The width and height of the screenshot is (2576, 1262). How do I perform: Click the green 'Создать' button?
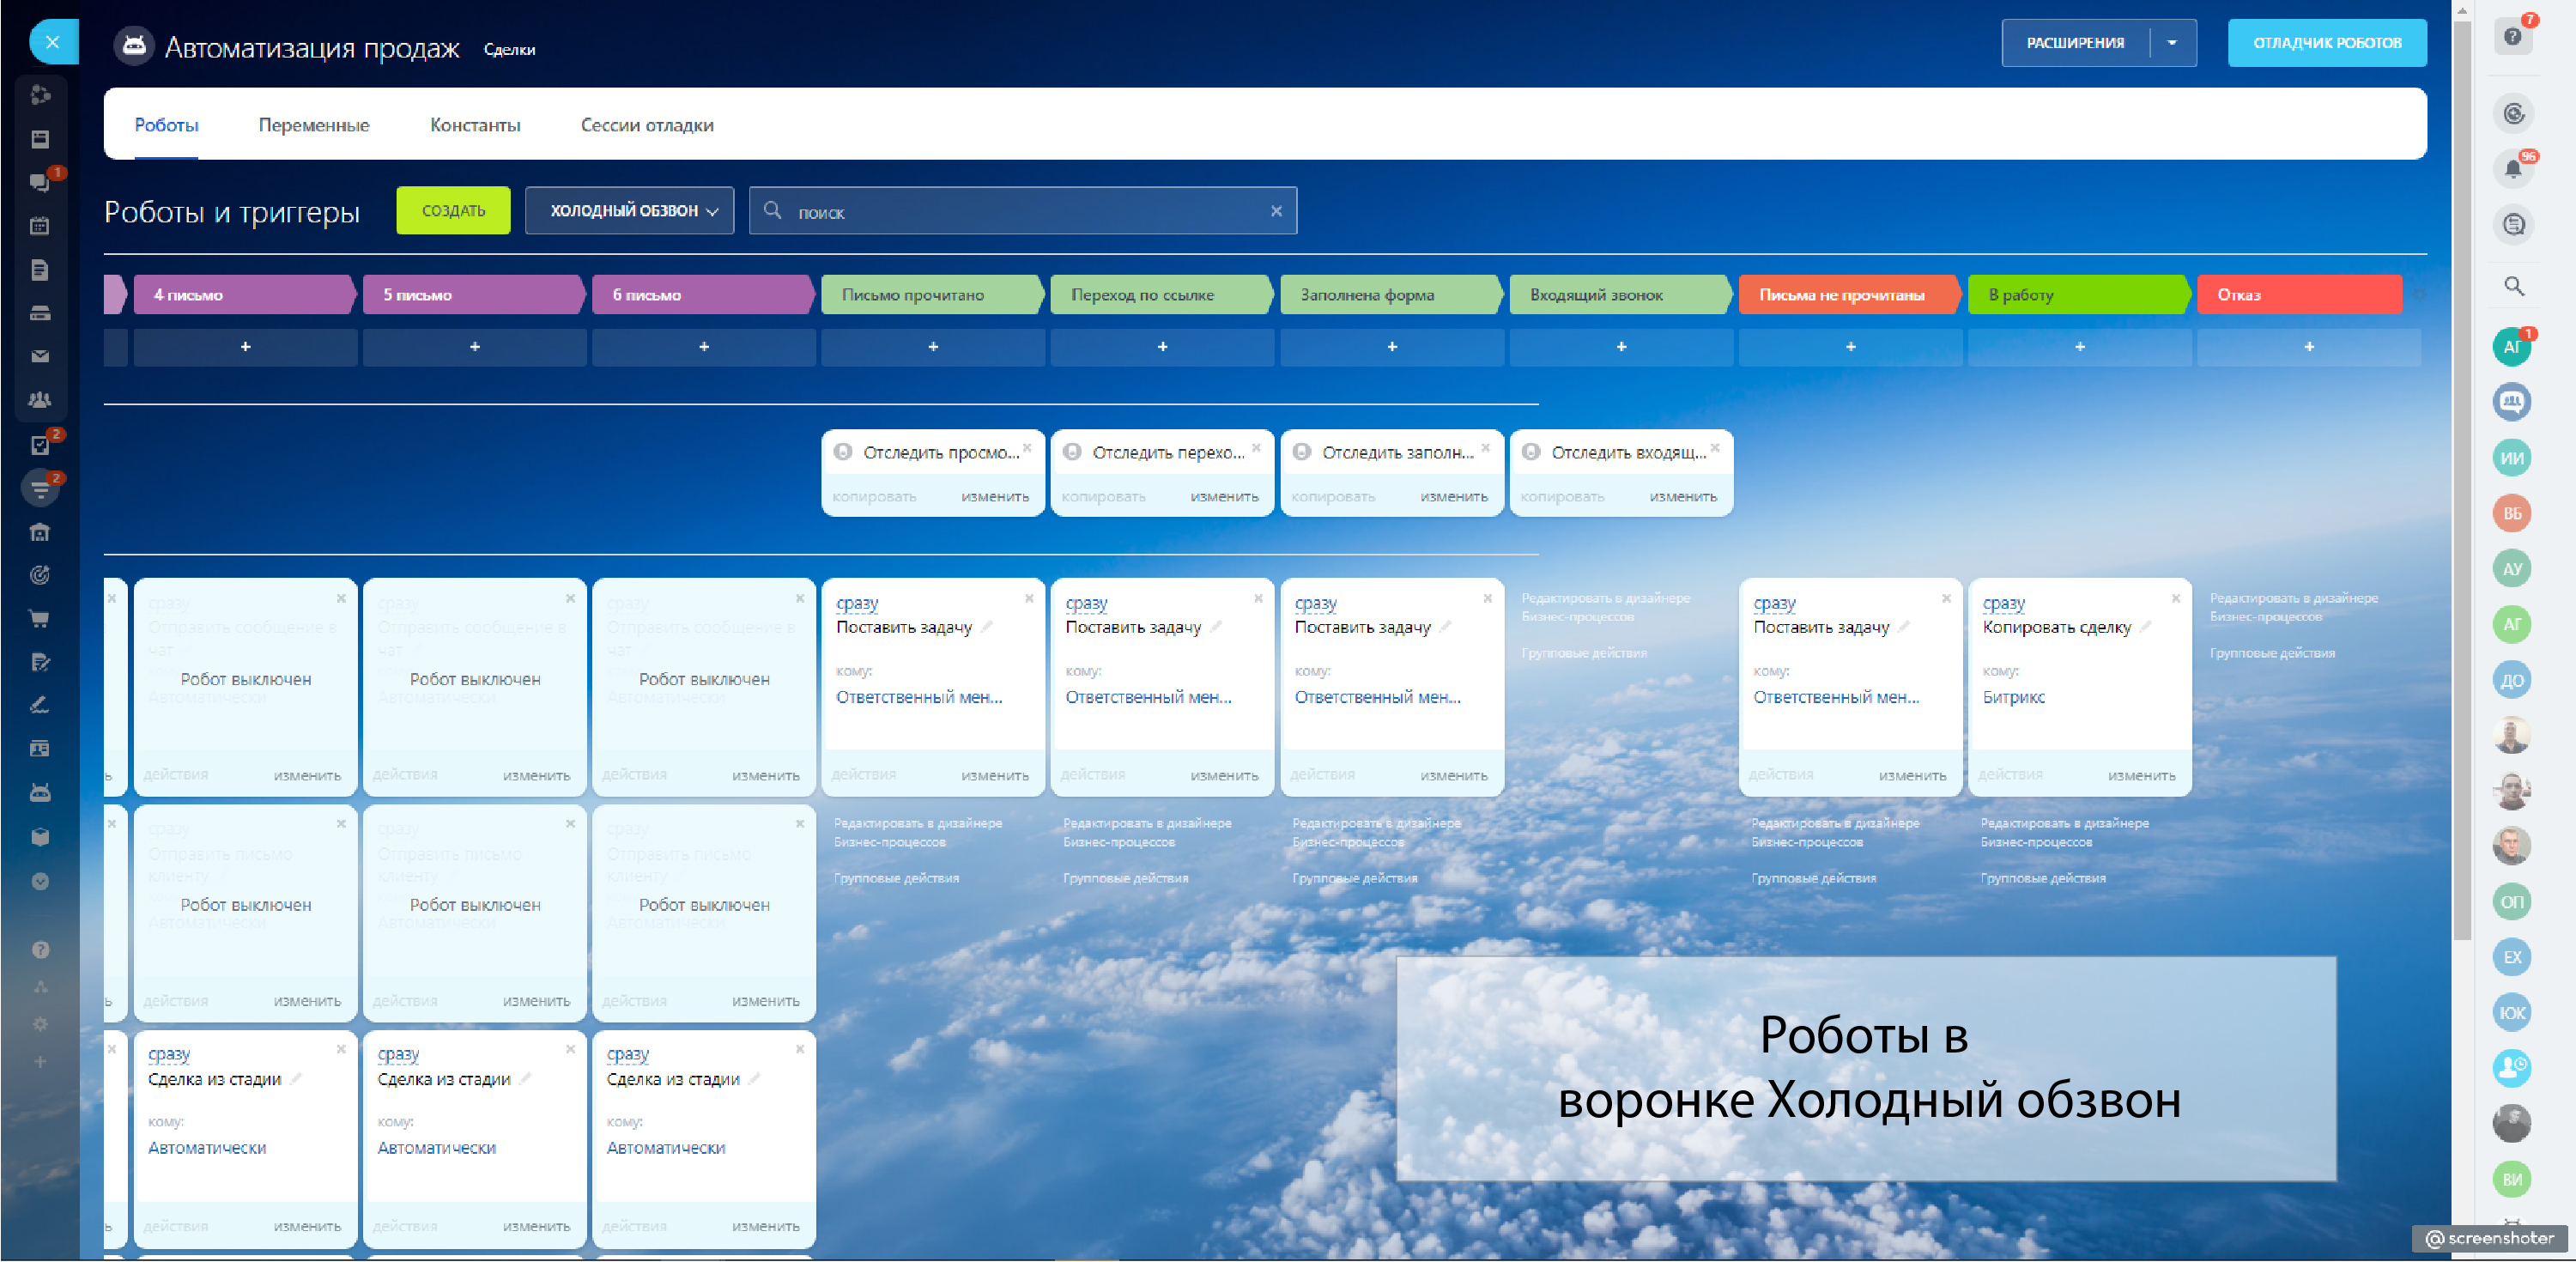(x=453, y=211)
